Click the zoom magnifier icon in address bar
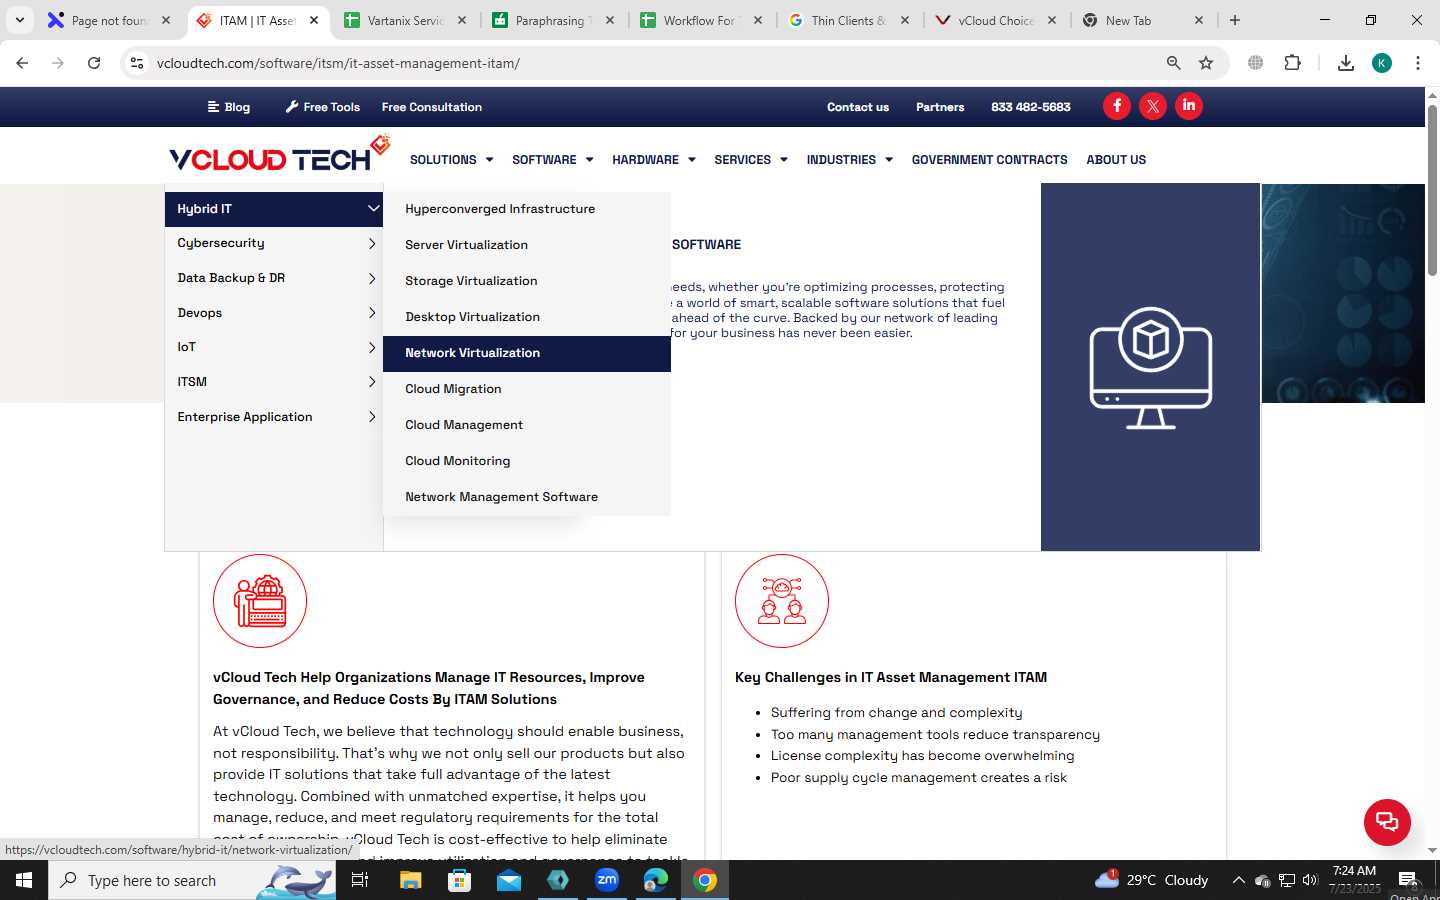This screenshot has width=1440, height=900. point(1174,63)
